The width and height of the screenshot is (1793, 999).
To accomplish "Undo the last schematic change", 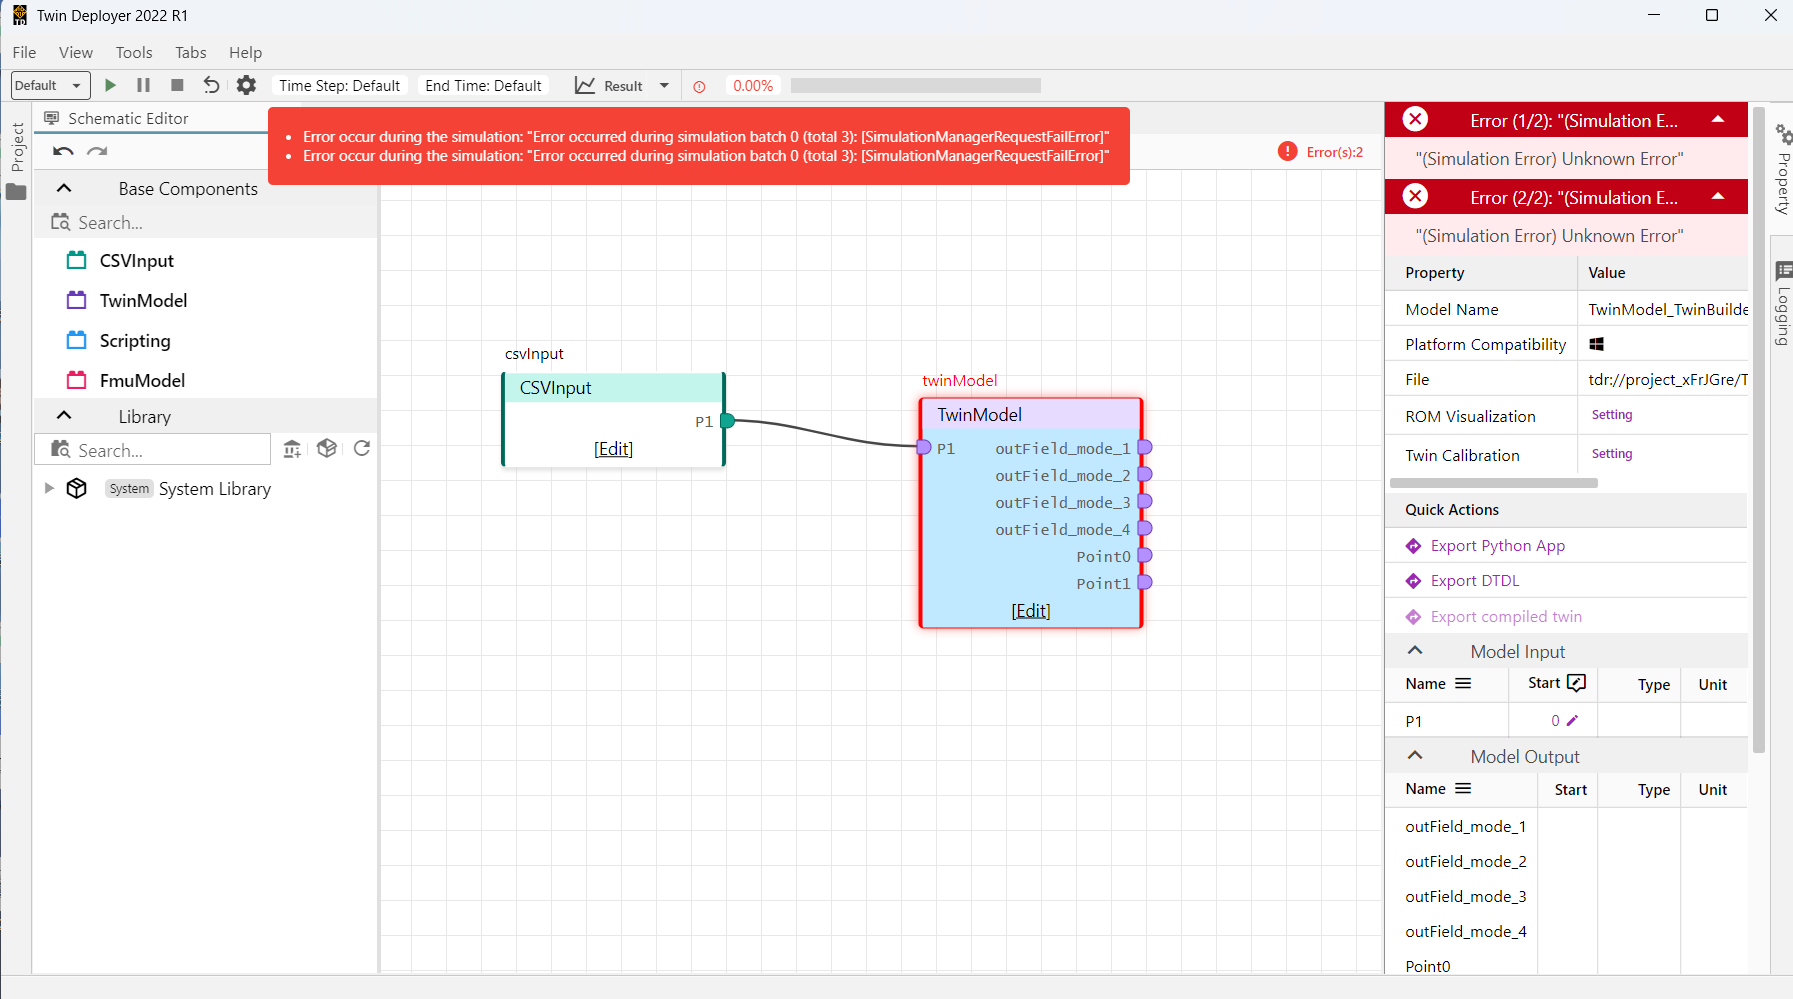I will 63,152.
